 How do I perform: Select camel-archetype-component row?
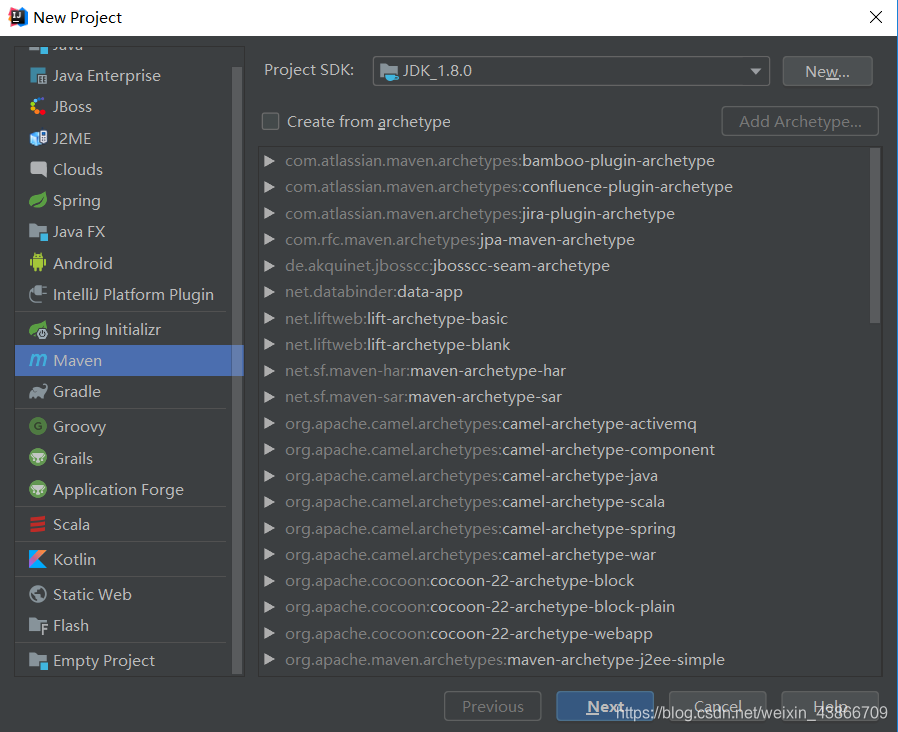[x=564, y=450]
